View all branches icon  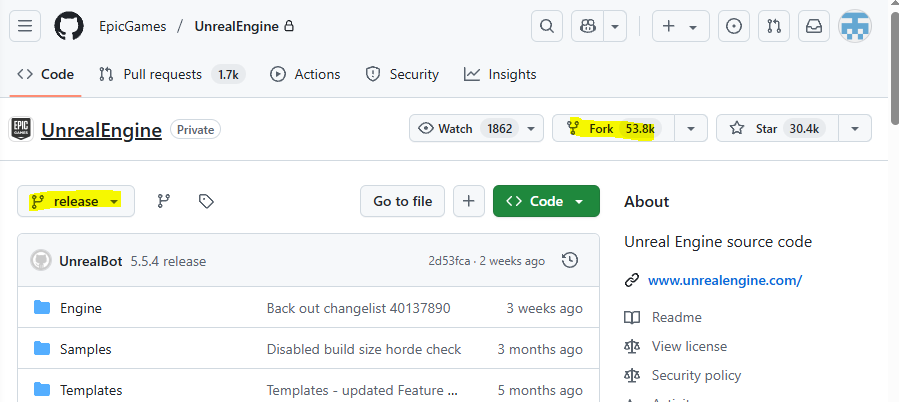[x=164, y=201]
